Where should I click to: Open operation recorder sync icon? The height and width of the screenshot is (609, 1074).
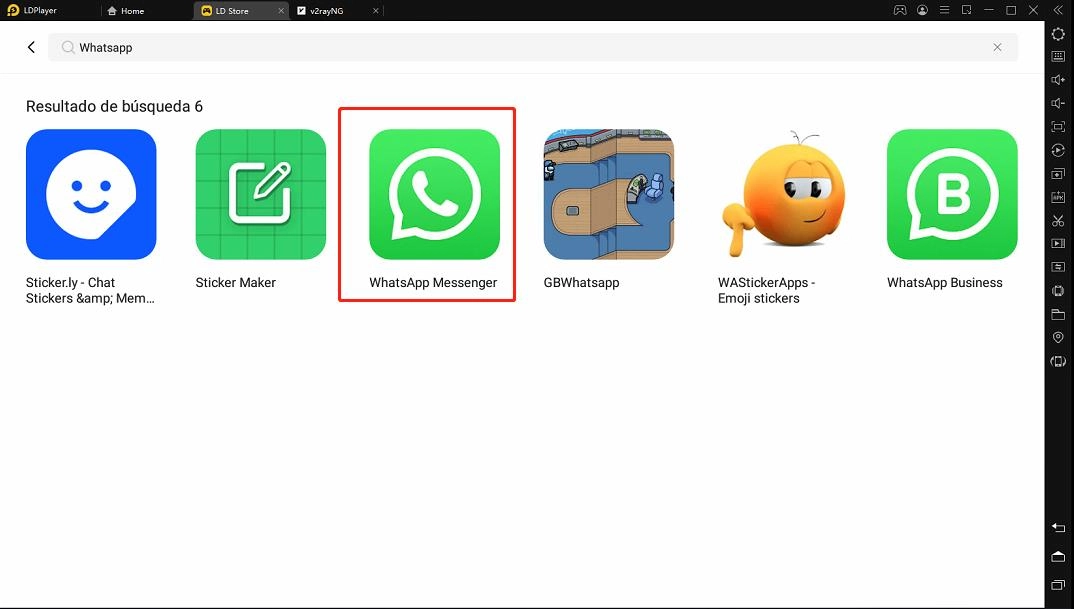(1058, 150)
